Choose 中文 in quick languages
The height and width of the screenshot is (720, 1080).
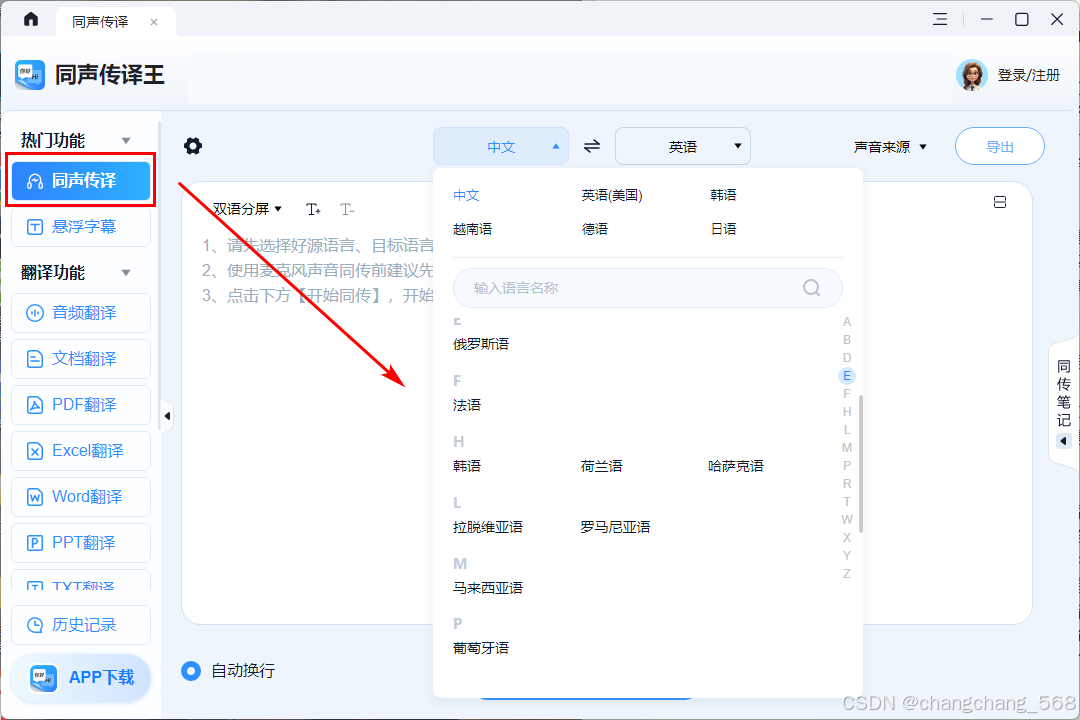click(466, 195)
